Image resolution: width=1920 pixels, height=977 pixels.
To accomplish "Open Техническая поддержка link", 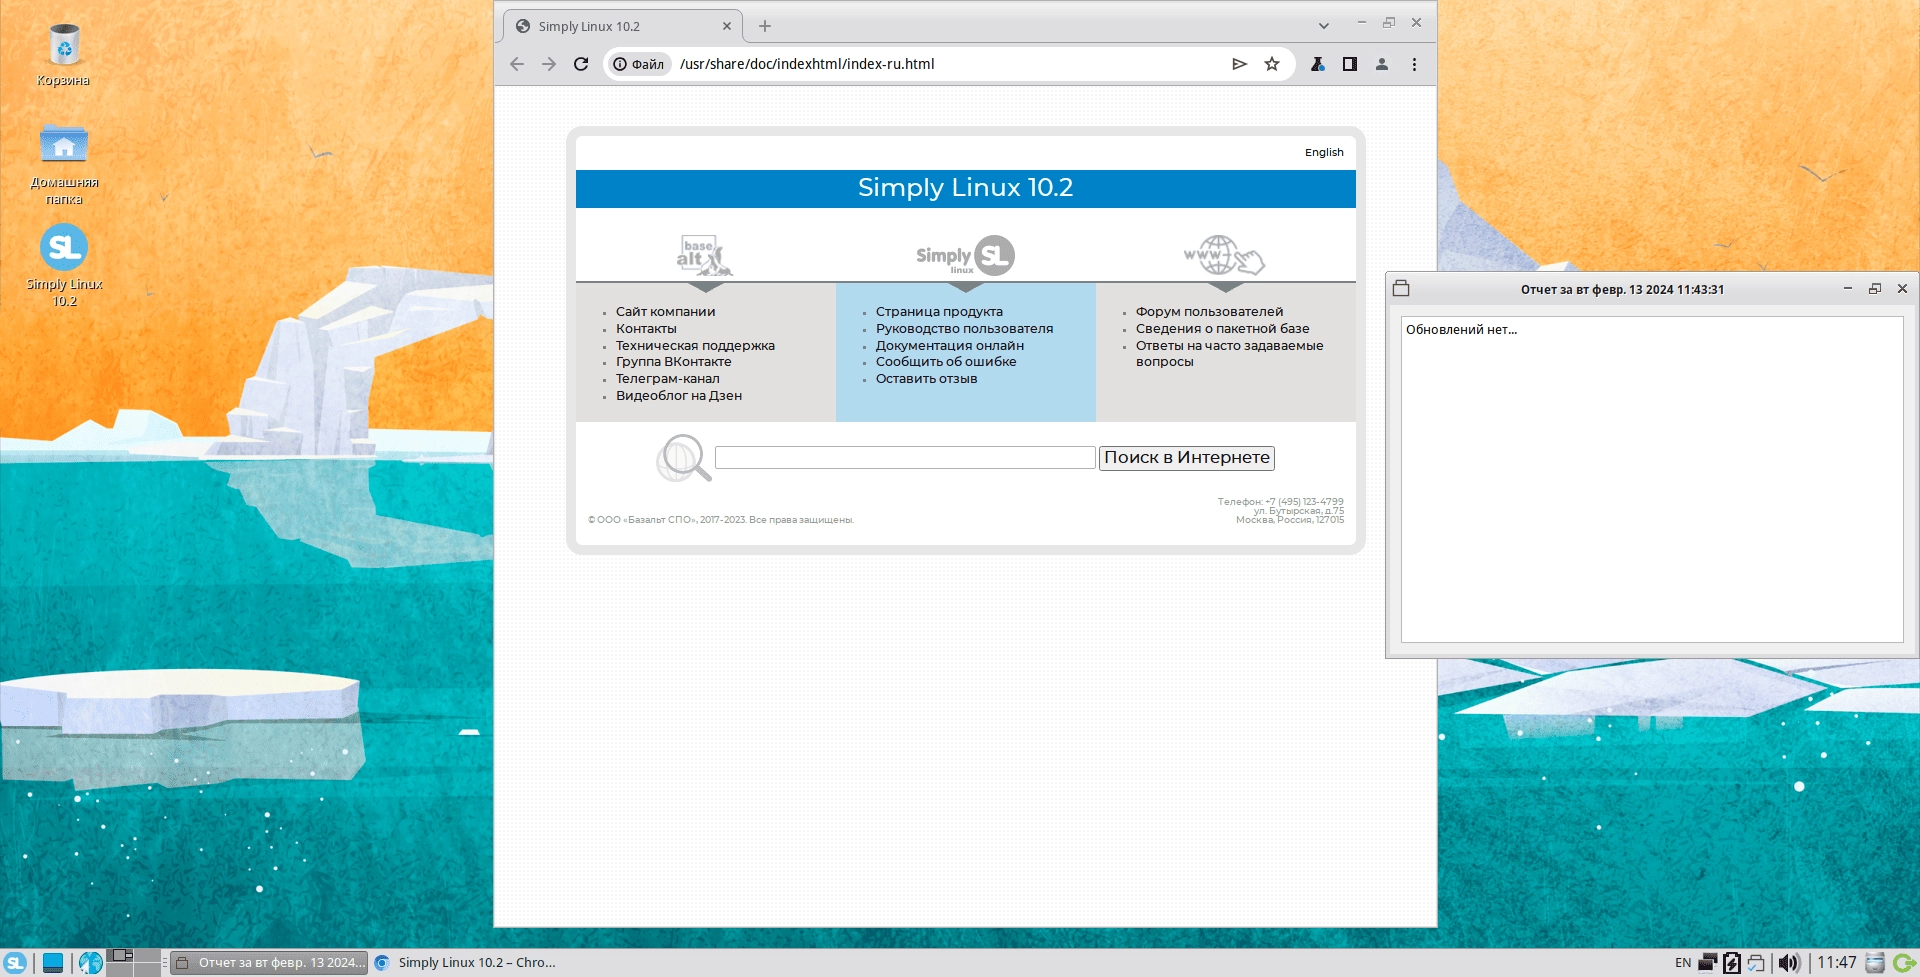I will [695, 346].
